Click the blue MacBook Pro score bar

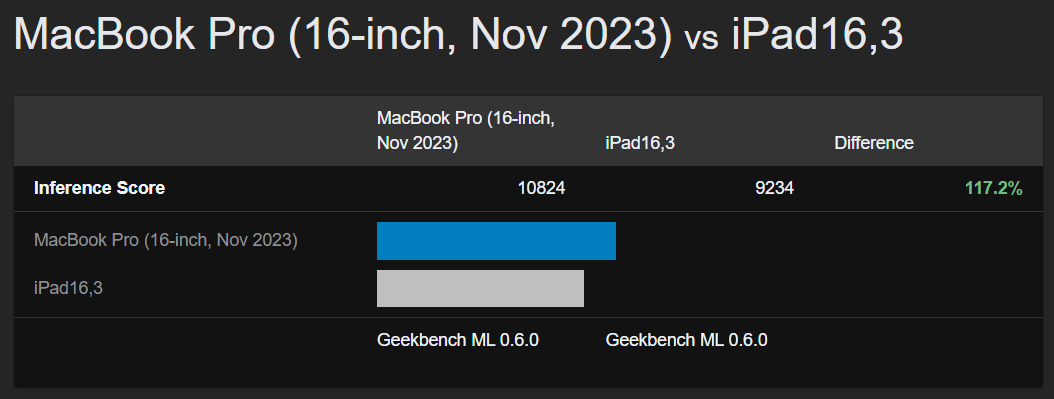496,240
